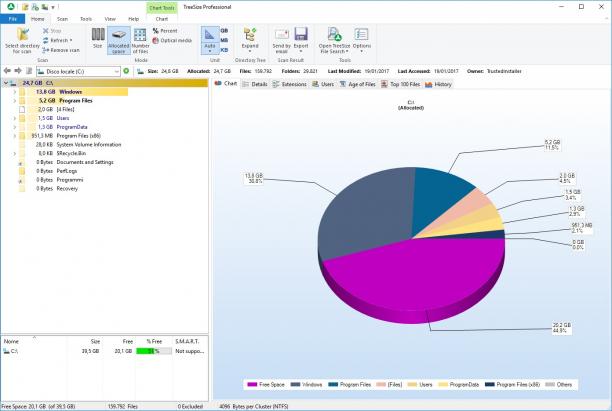
Task: Show the Extensions tab
Action: pyautogui.click(x=290, y=84)
